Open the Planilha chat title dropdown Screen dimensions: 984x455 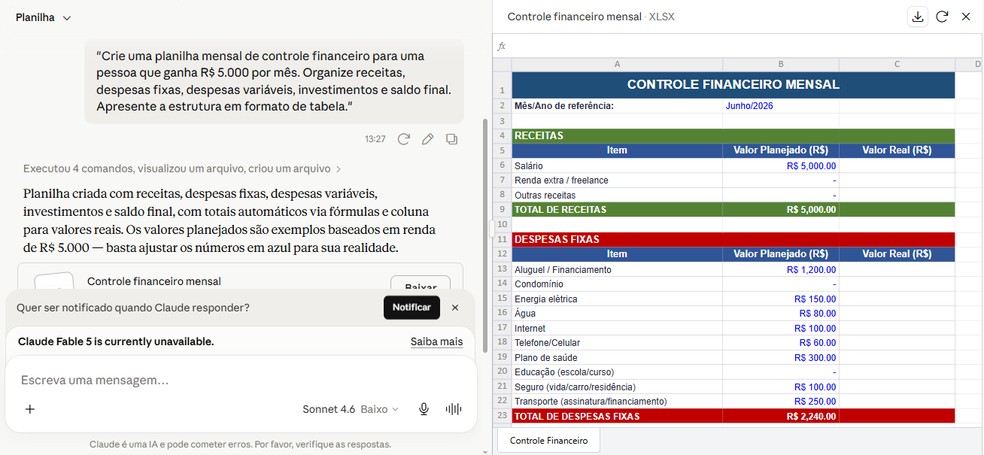tap(43, 18)
